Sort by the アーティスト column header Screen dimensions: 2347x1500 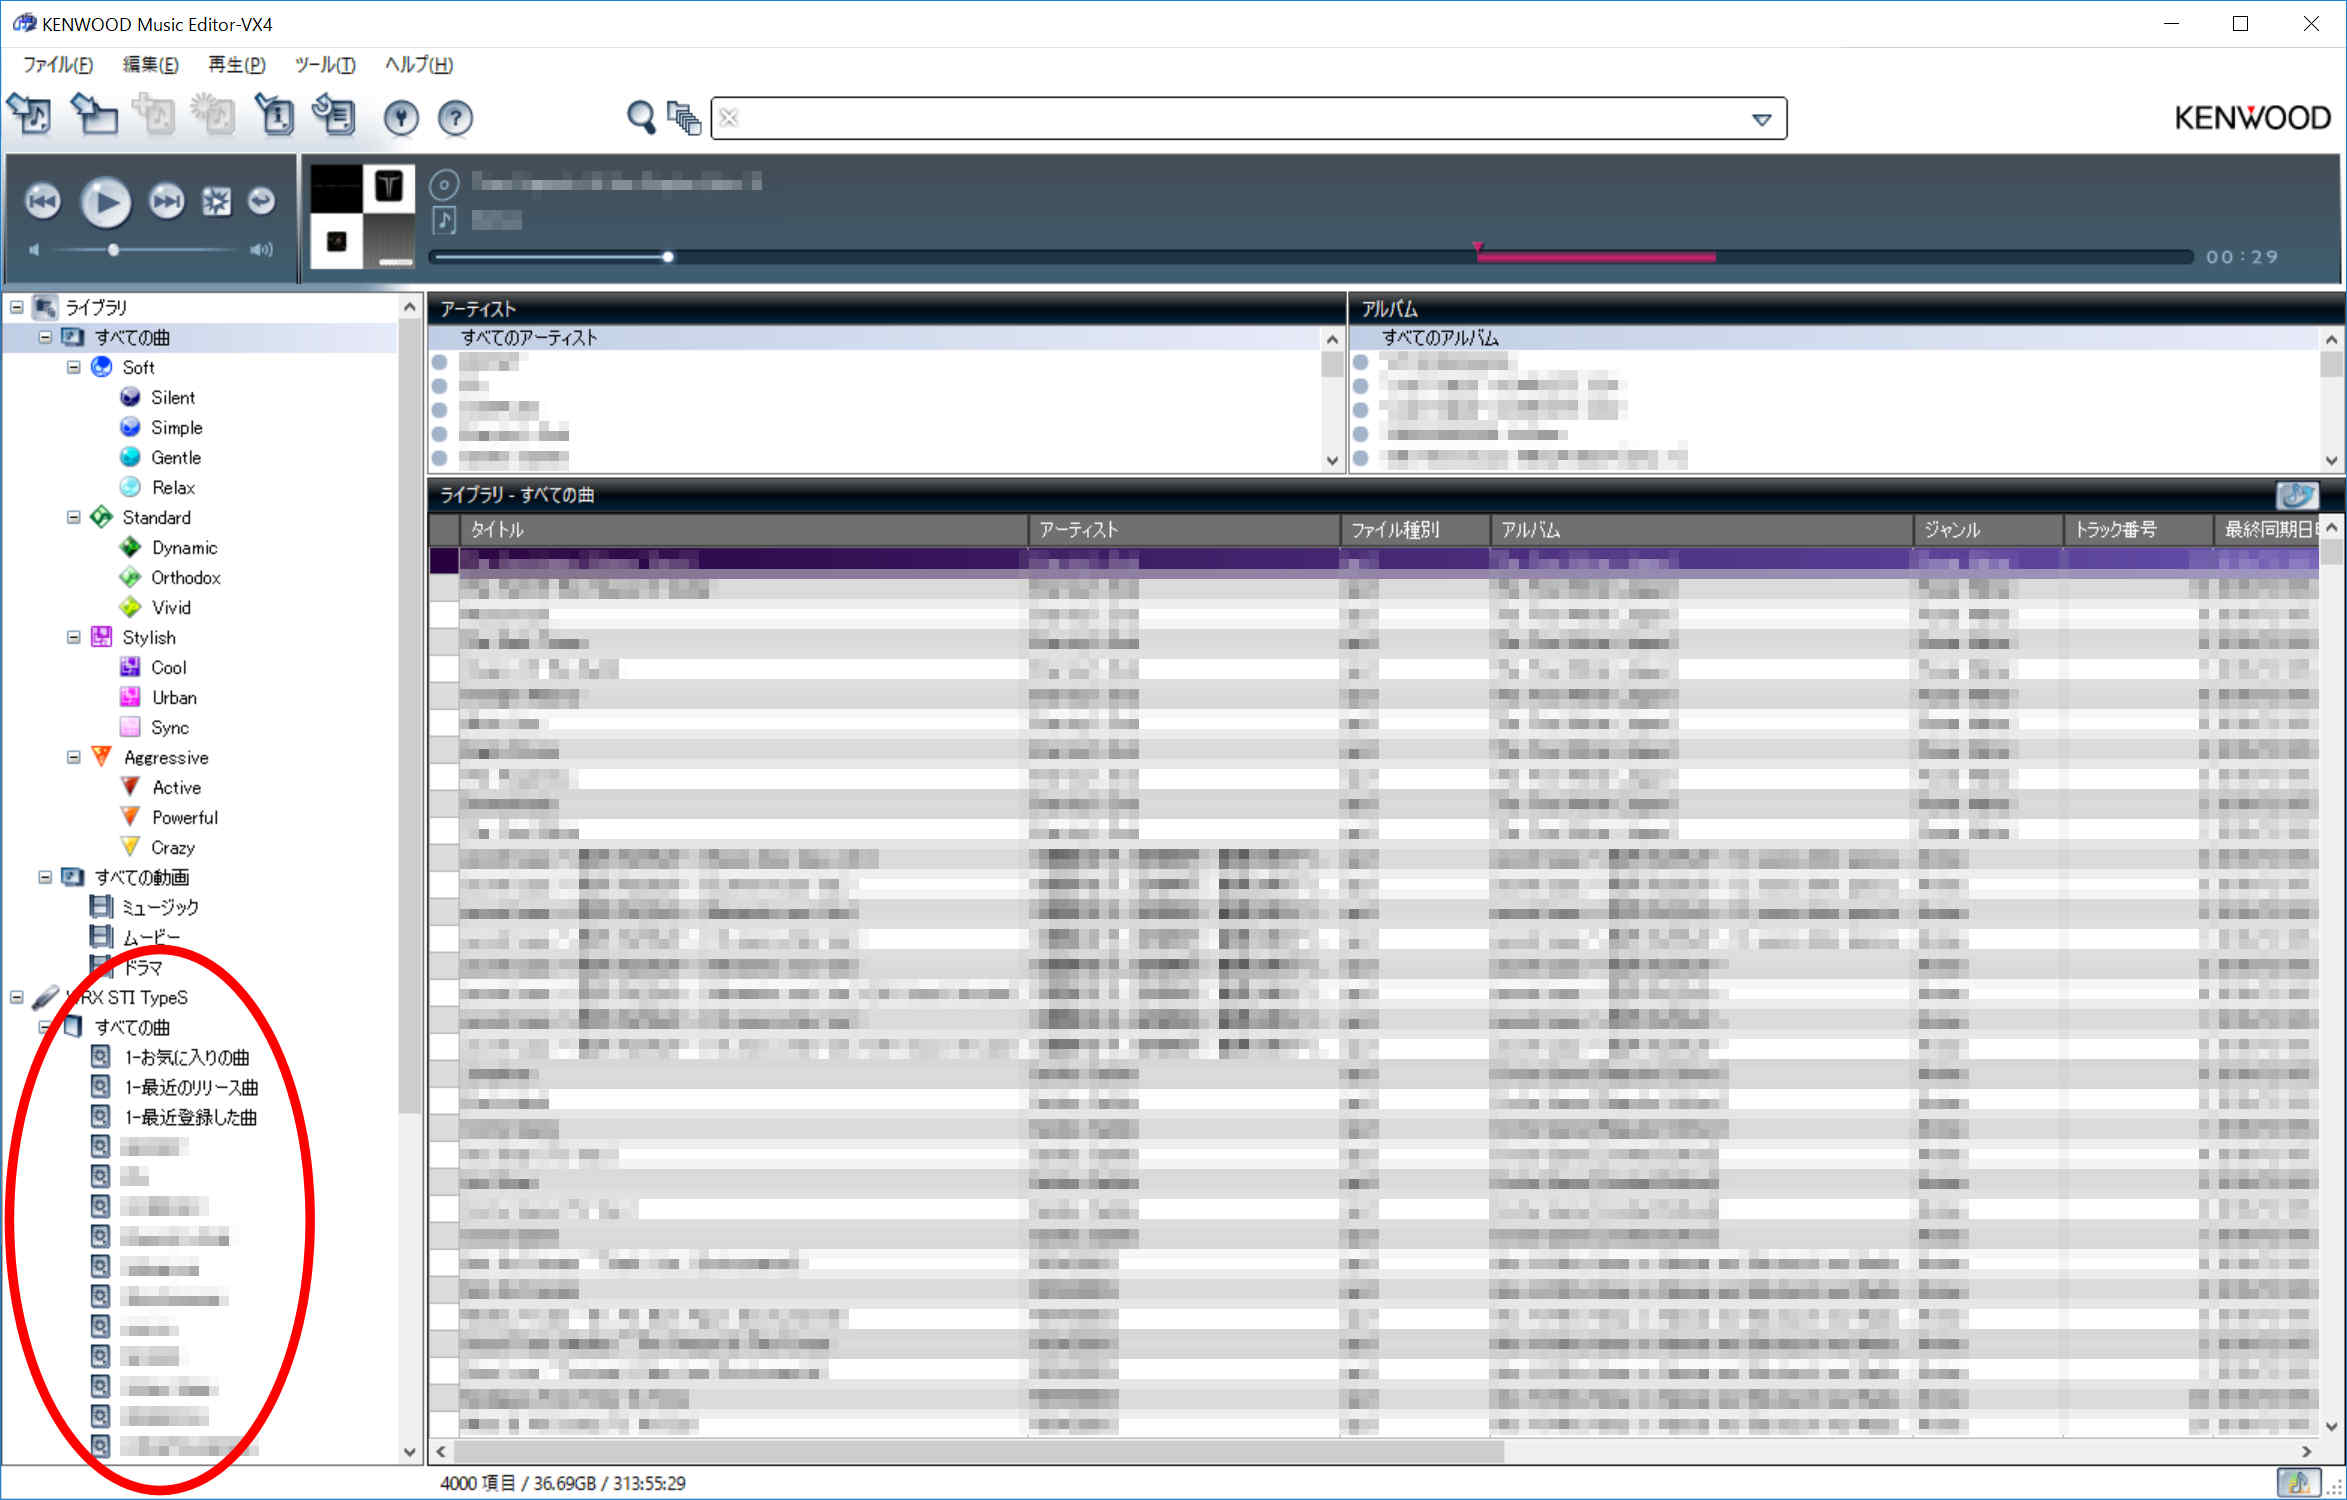(x=1184, y=530)
